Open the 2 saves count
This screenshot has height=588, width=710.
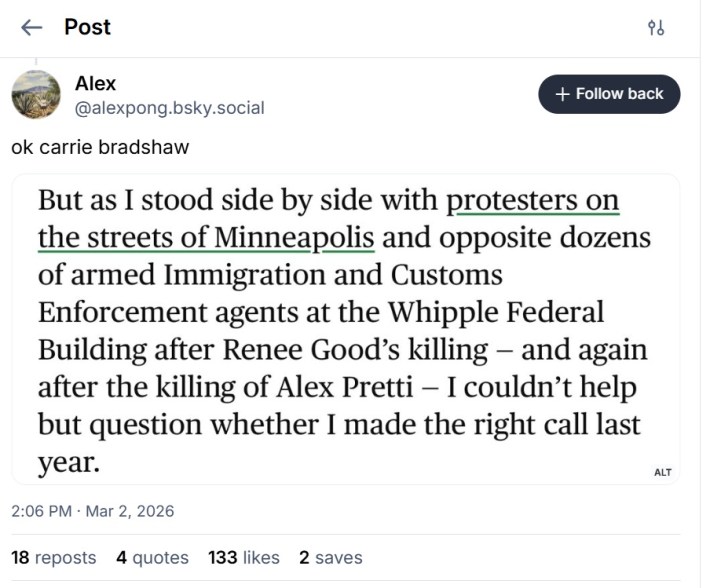click(330, 558)
